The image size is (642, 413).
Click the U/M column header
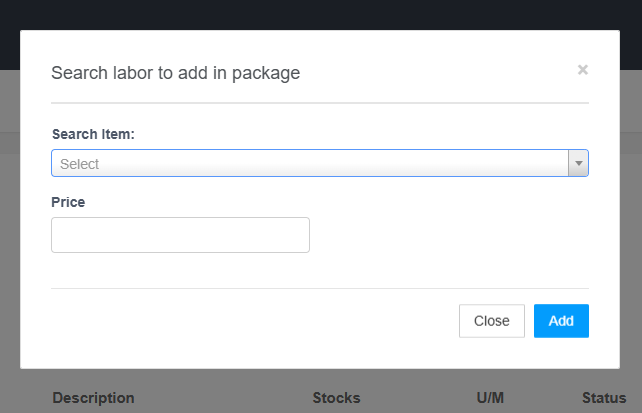(x=490, y=398)
